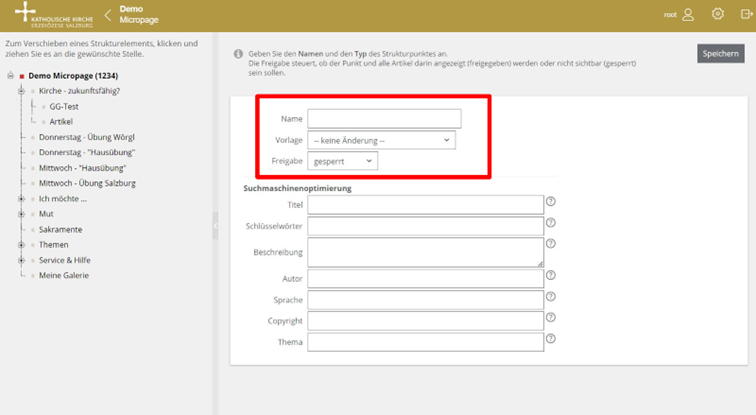Open the settings gear icon
Screen dimensions: 756x415
pos(717,14)
